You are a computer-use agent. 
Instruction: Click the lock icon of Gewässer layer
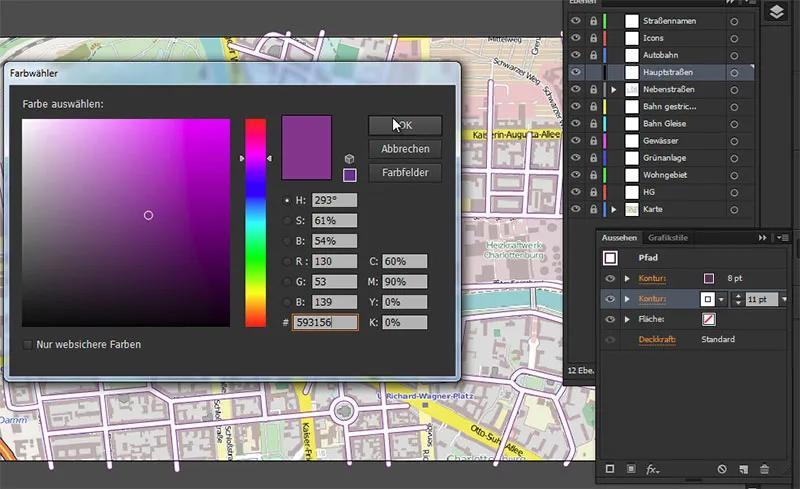[593, 140]
